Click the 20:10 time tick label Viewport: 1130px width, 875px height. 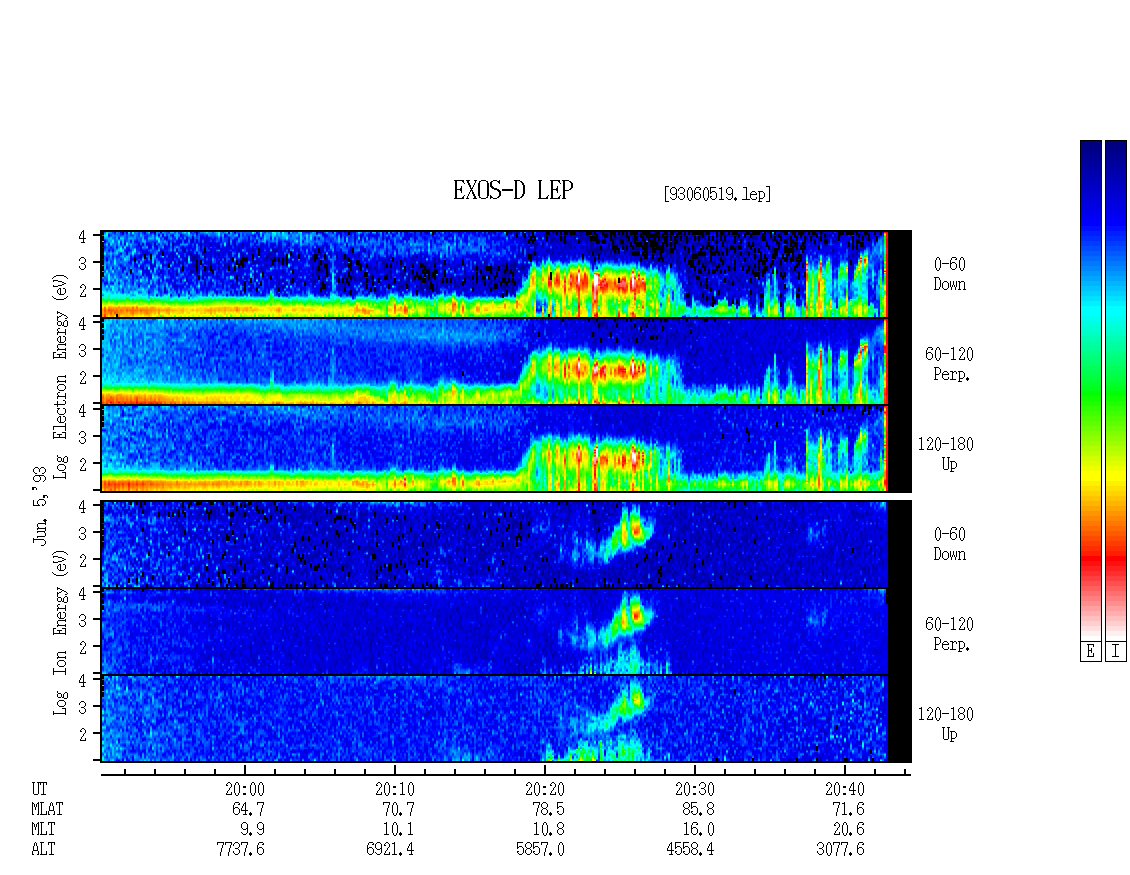pyautogui.click(x=395, y=789)
